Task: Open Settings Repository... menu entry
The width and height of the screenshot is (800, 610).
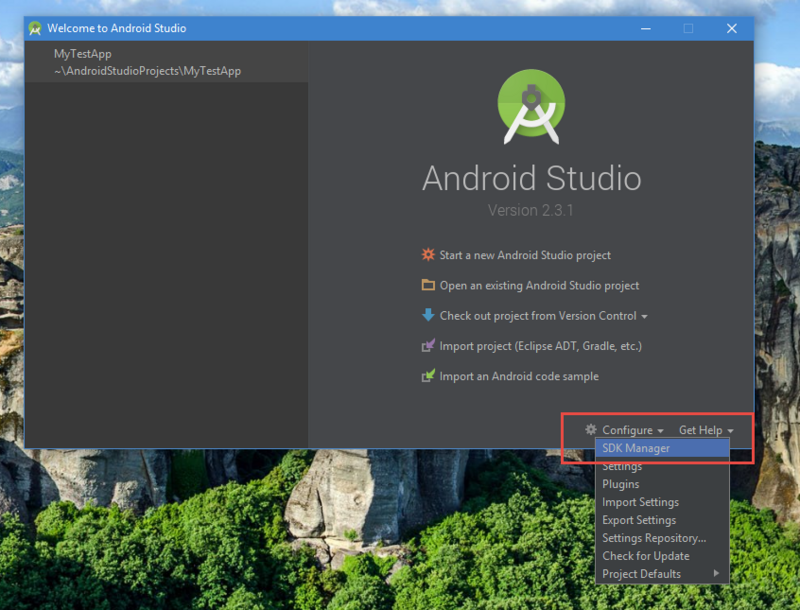Action: [x=662, y=538]
